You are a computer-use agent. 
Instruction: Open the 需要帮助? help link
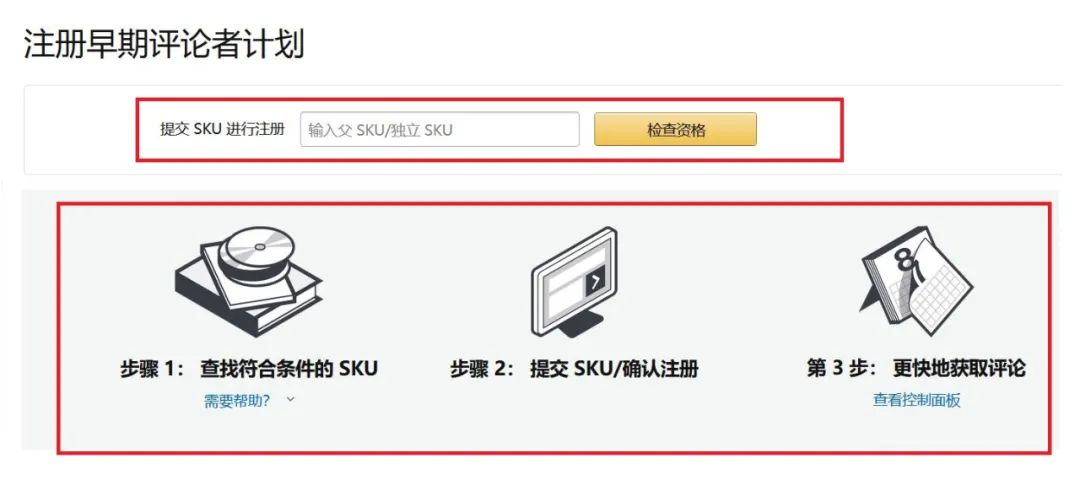coord(237,401)
